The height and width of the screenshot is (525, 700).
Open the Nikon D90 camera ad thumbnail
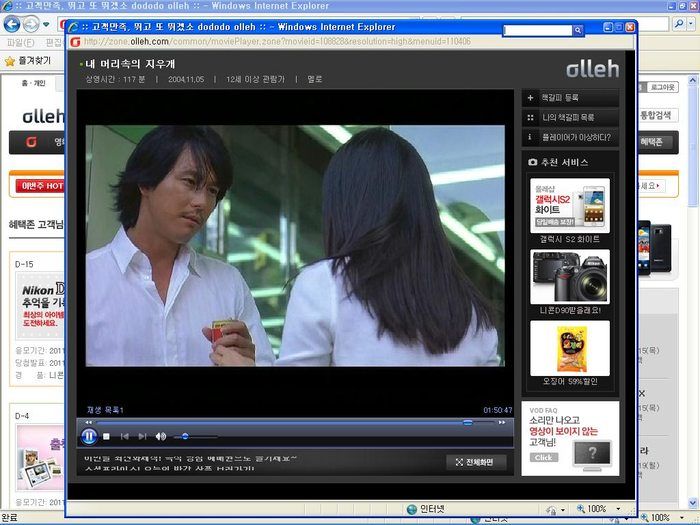(570, 277)
